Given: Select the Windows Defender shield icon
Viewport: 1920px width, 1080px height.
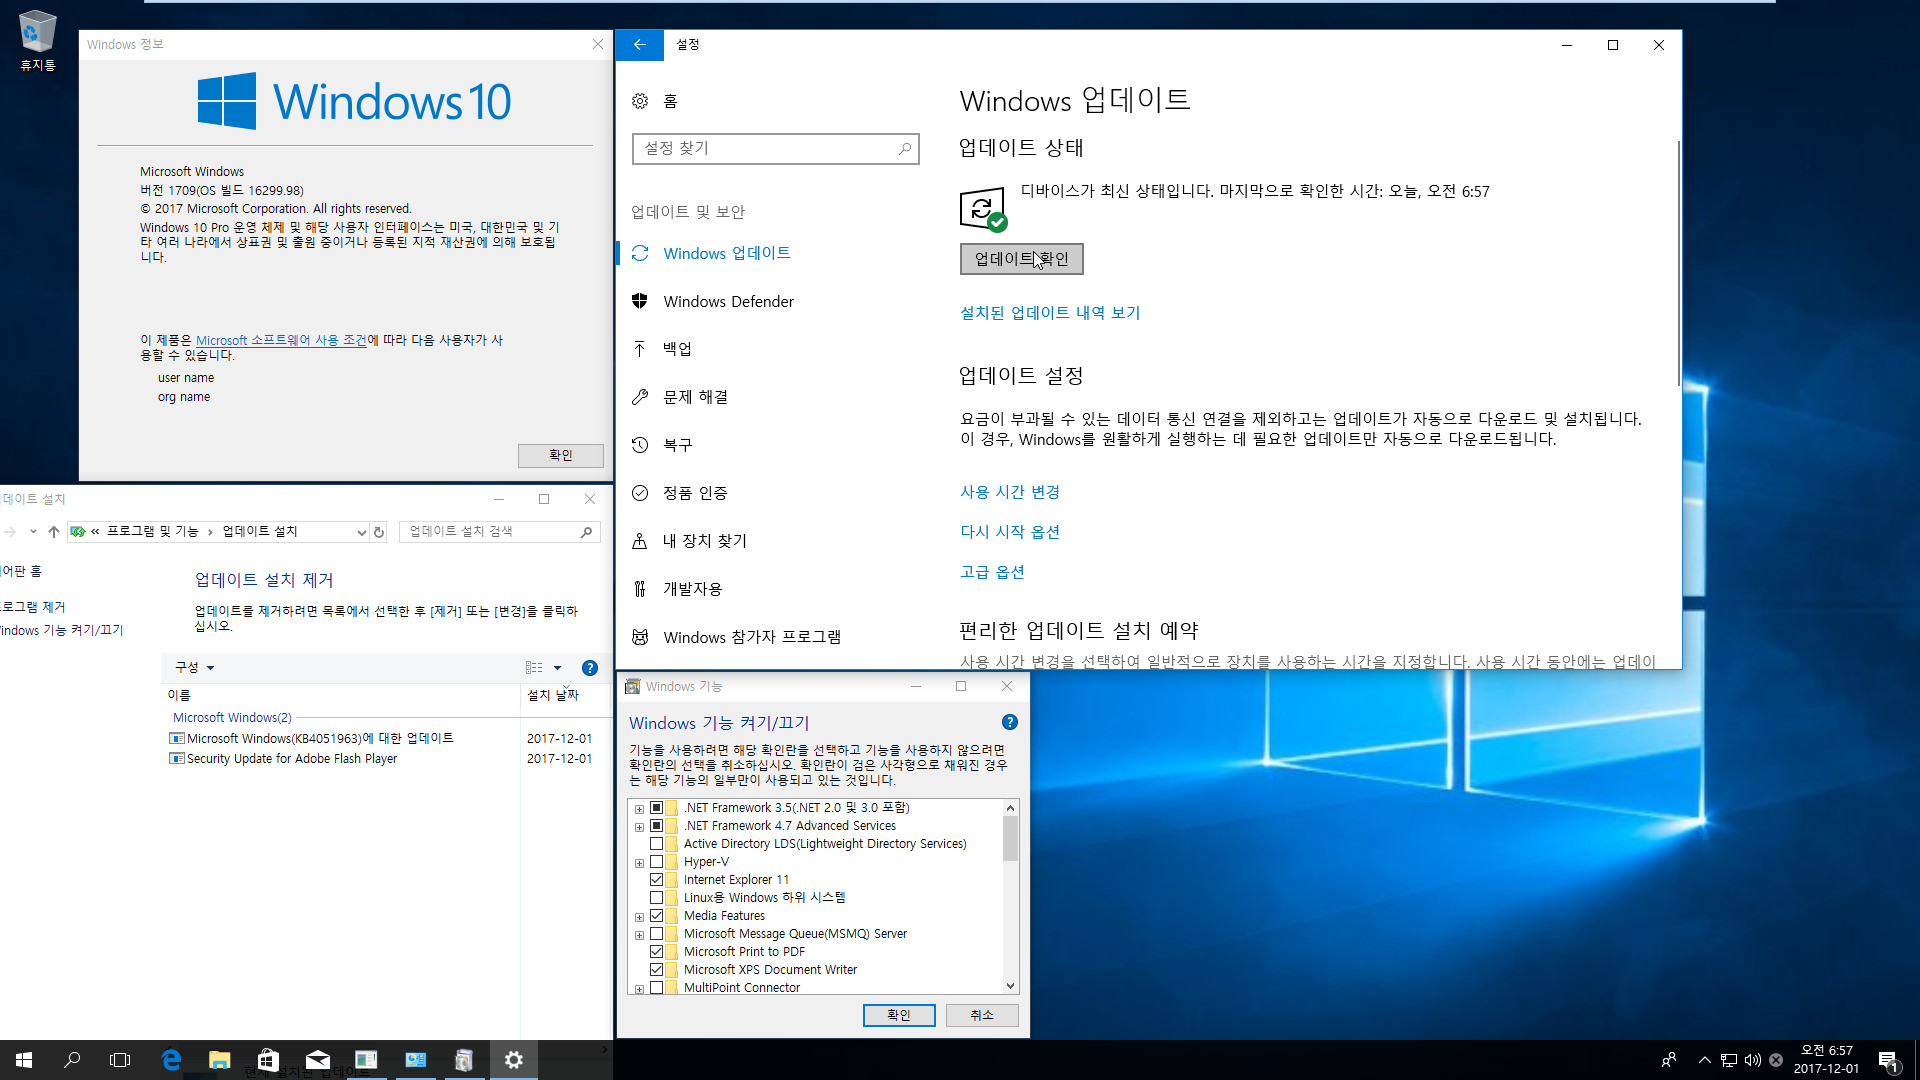Looking at the screenshot, I should pyautogui.click(x=640, y=301).
